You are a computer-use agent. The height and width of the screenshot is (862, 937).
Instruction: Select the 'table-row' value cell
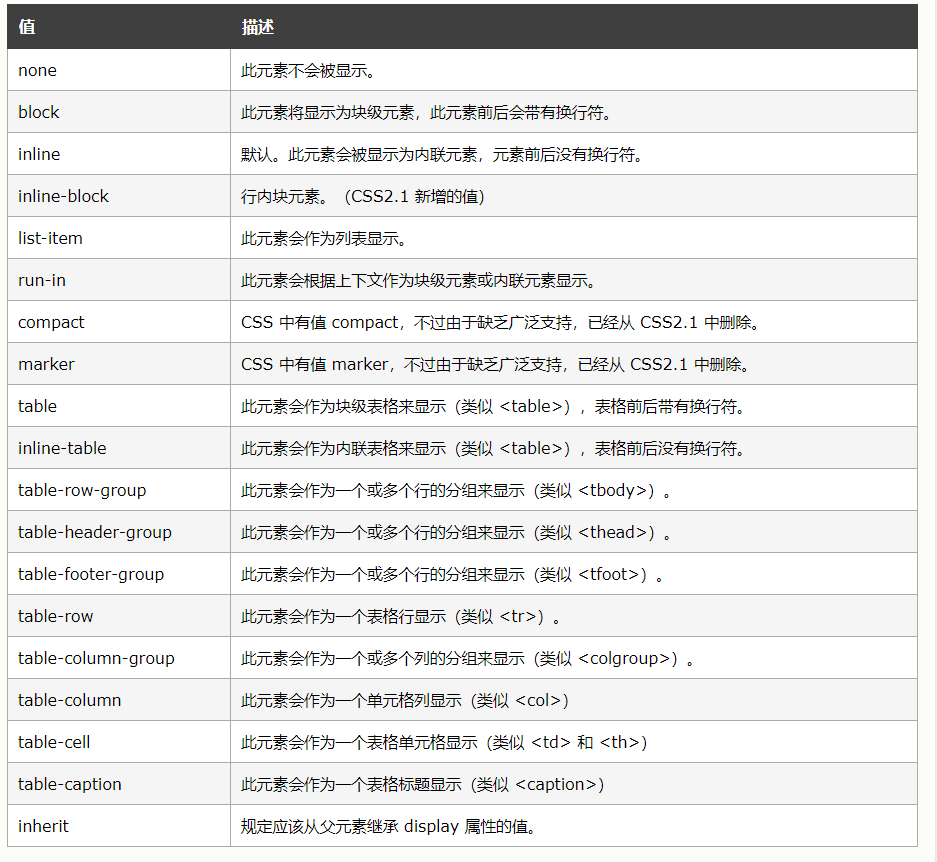[x=119, y=616]
